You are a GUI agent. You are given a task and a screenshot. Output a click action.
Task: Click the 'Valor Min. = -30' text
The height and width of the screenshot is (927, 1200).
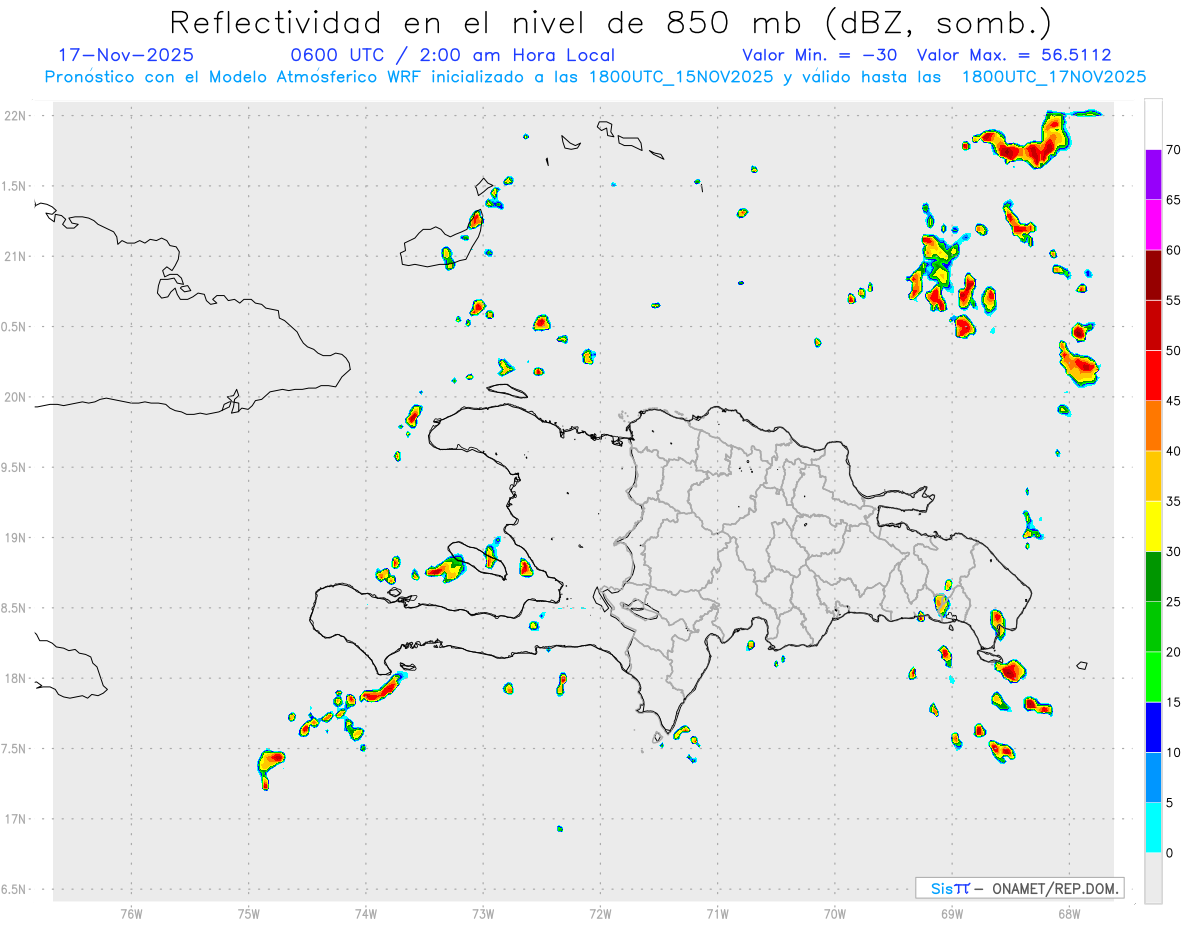pos(820,55)
